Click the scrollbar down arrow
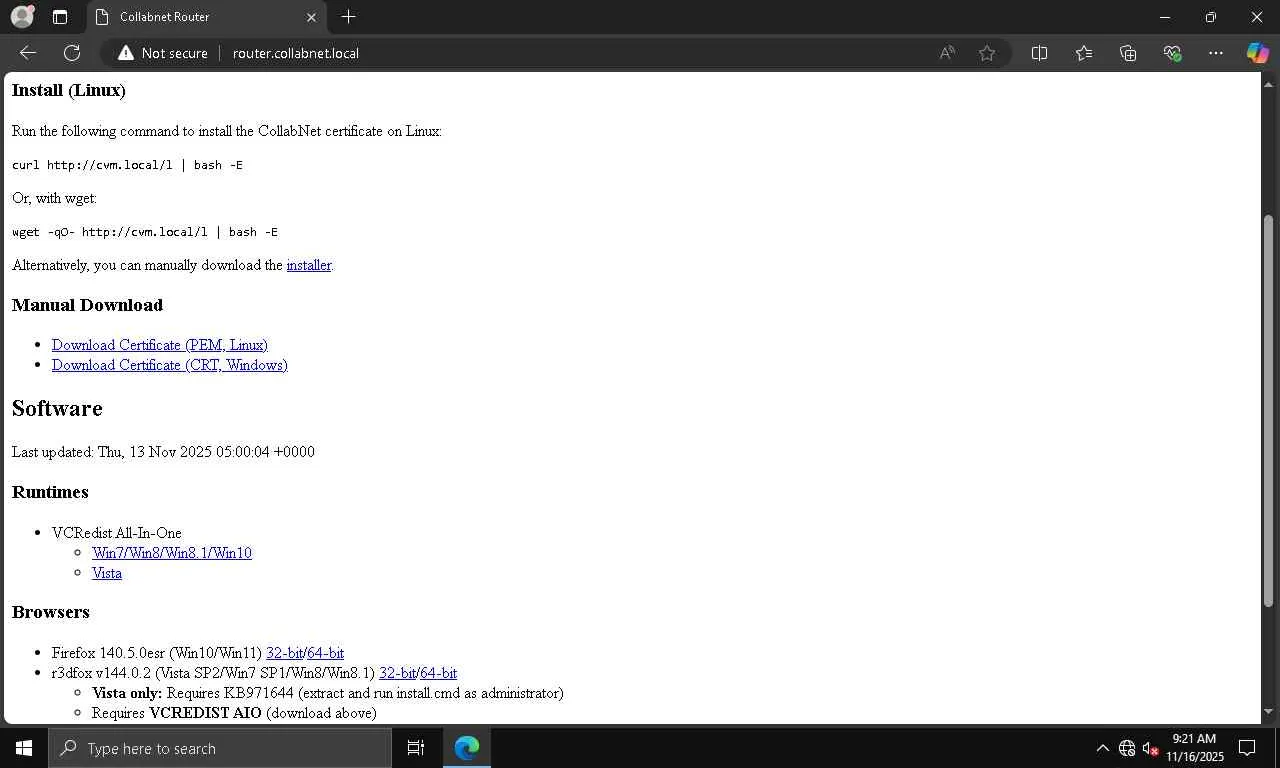 [x=1270, y=713]
